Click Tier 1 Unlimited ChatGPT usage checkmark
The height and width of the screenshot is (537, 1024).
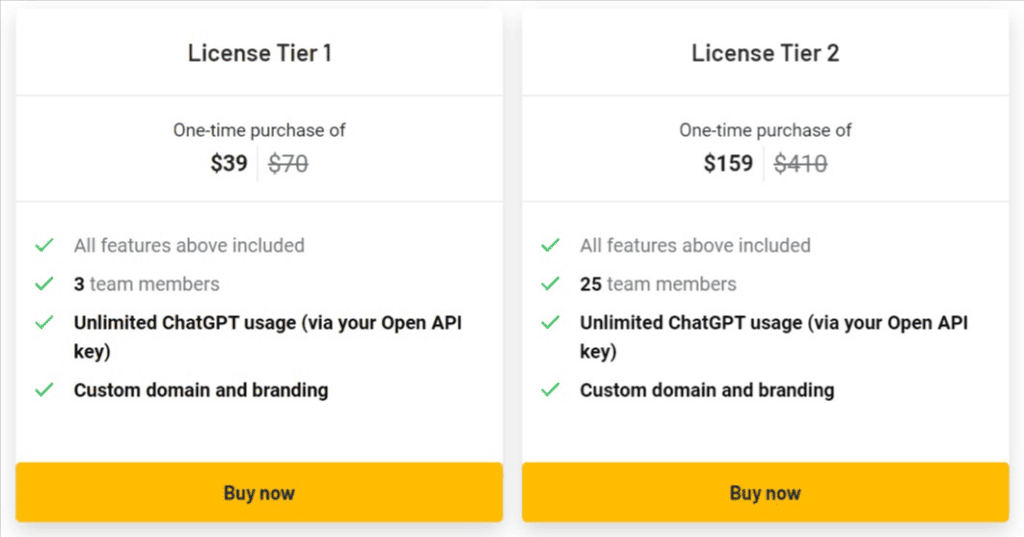click(x=44, y=323)
